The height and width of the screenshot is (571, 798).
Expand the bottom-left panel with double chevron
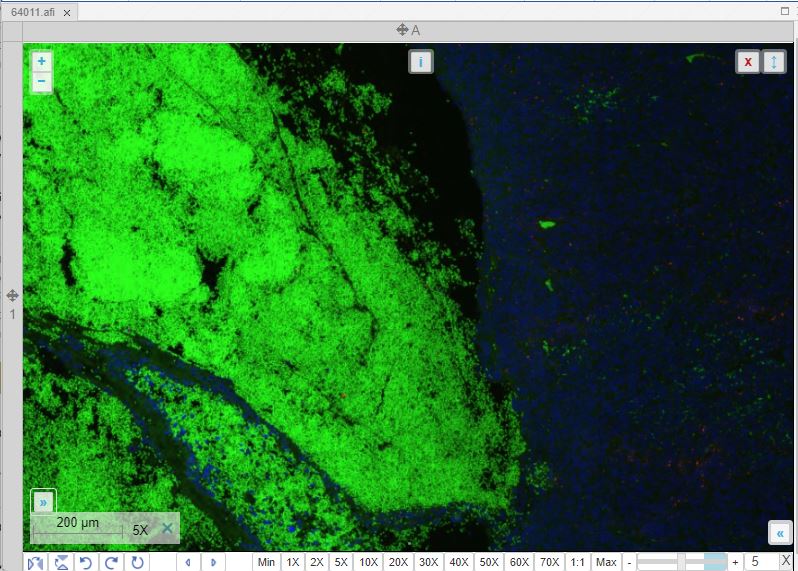coord(43,502)
